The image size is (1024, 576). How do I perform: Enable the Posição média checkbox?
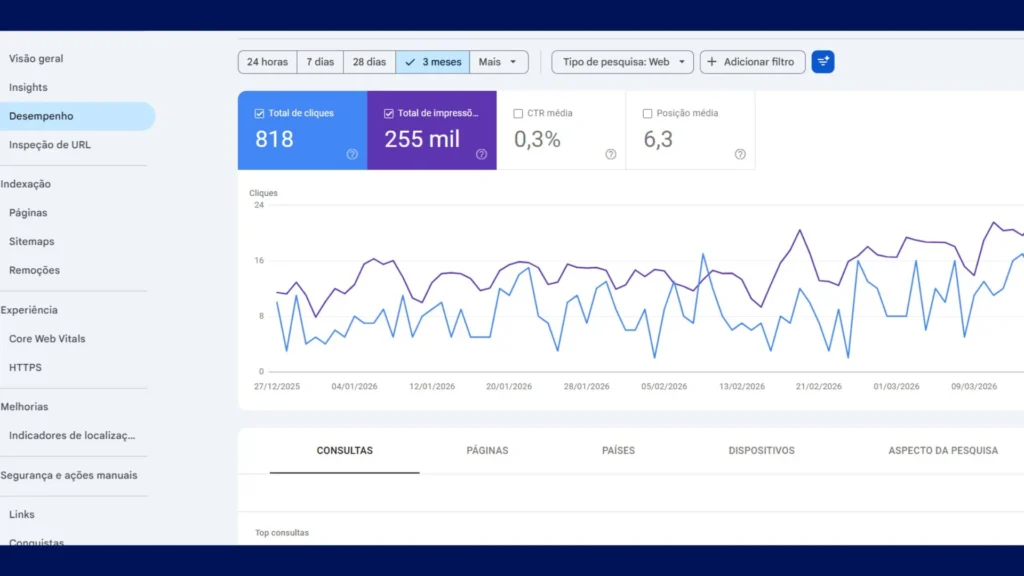coord(647,114)
